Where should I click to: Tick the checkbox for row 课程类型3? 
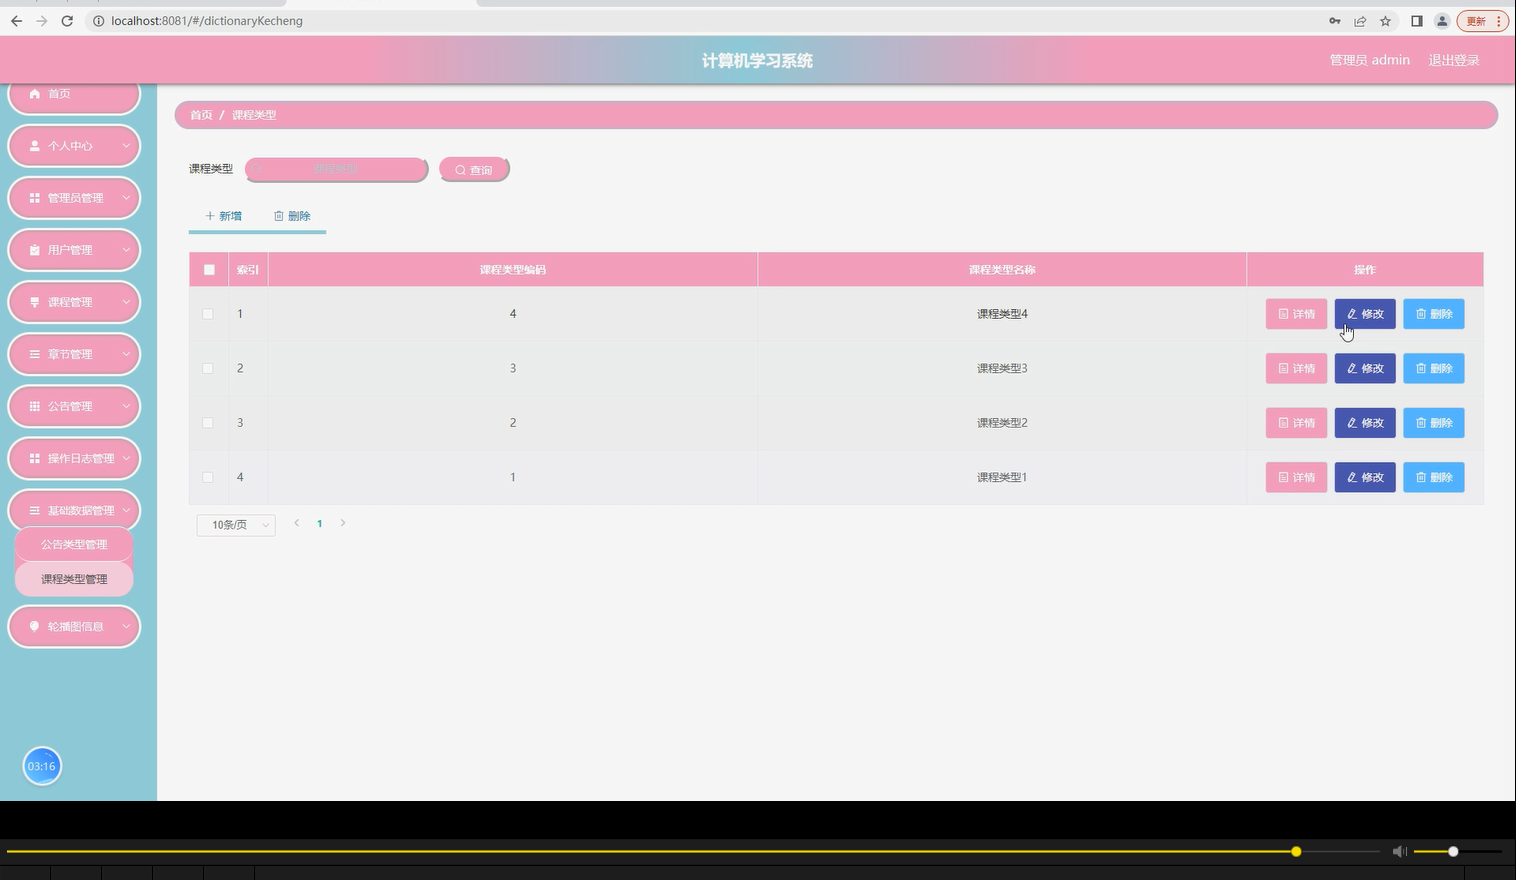tap(208, 368)
